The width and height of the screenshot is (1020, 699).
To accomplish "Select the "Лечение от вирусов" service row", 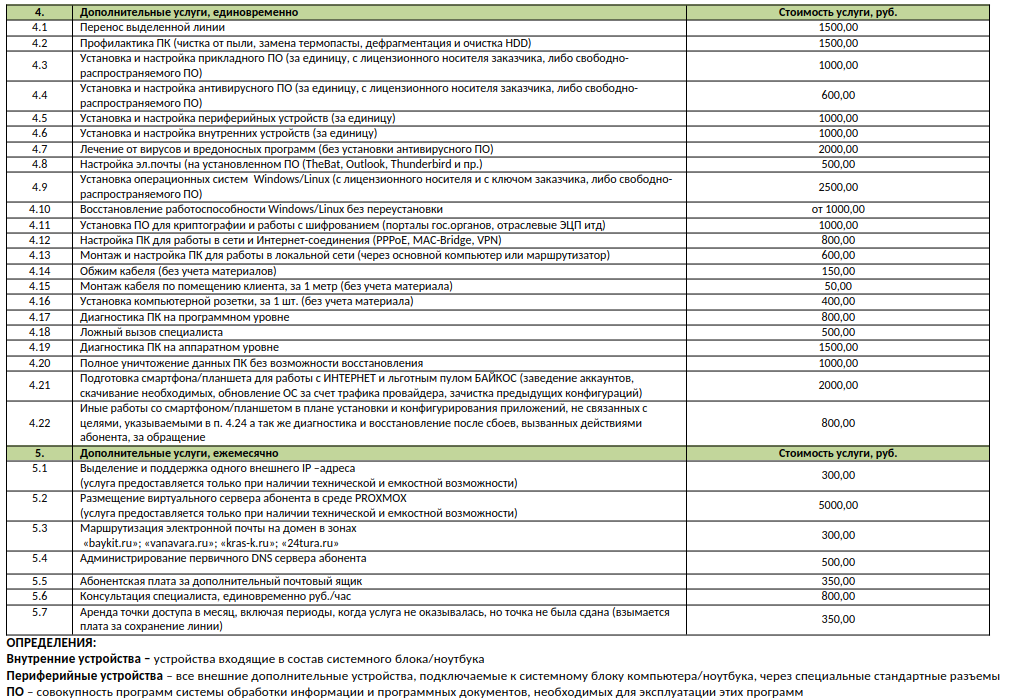I will [286, 149].
